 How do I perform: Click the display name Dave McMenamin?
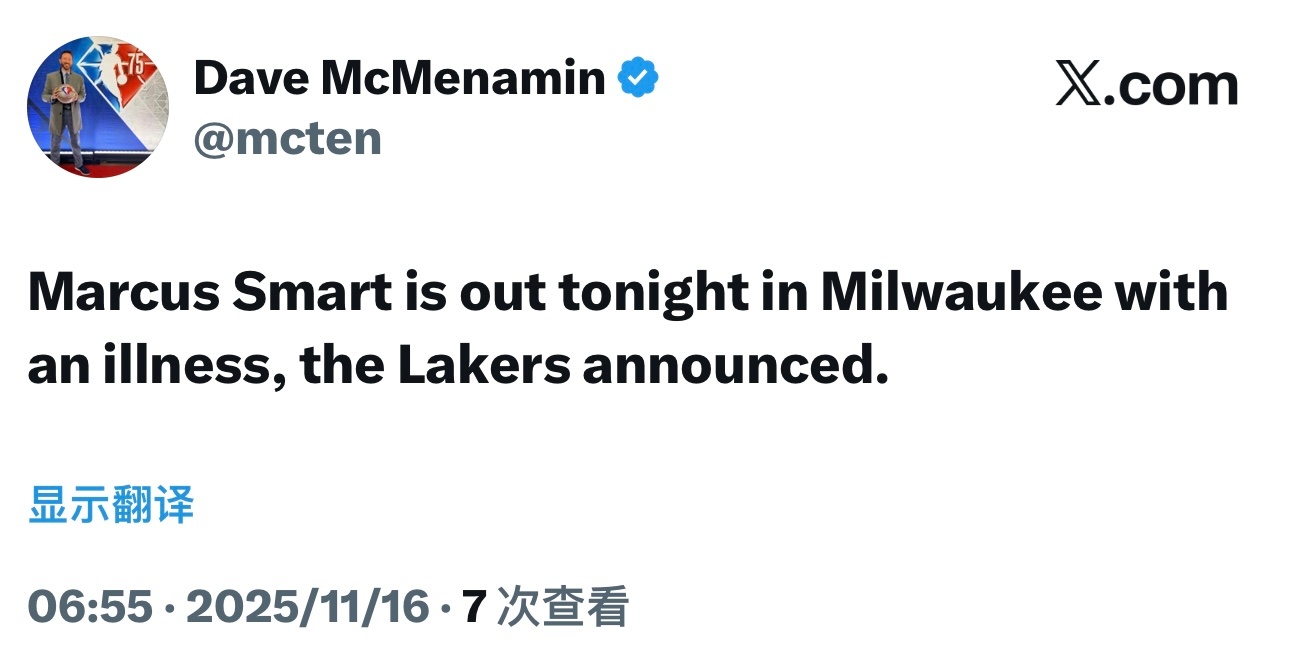[x=399, y=79]
